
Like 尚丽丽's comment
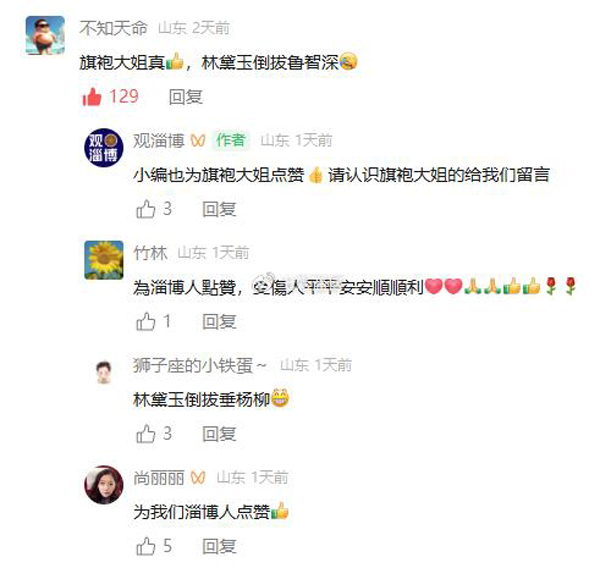[x=146, y=546]
